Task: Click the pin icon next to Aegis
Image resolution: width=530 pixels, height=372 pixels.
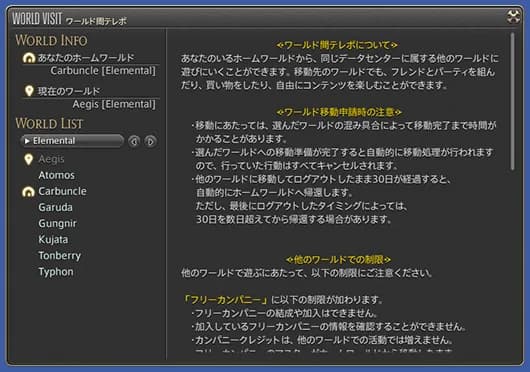Action: pos(29,159)
